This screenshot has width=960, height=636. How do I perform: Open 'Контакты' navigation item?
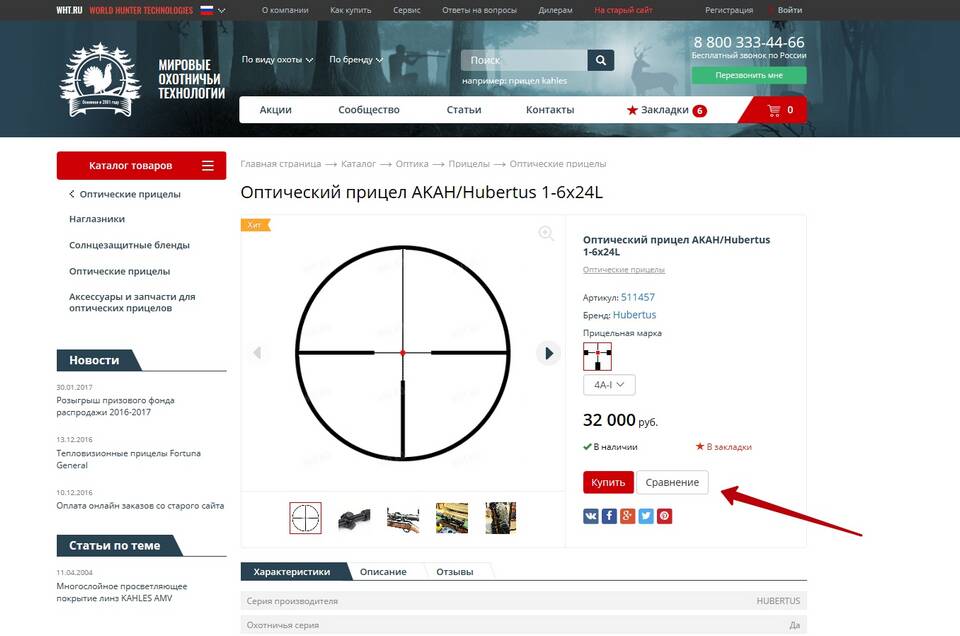click(550, 110)
